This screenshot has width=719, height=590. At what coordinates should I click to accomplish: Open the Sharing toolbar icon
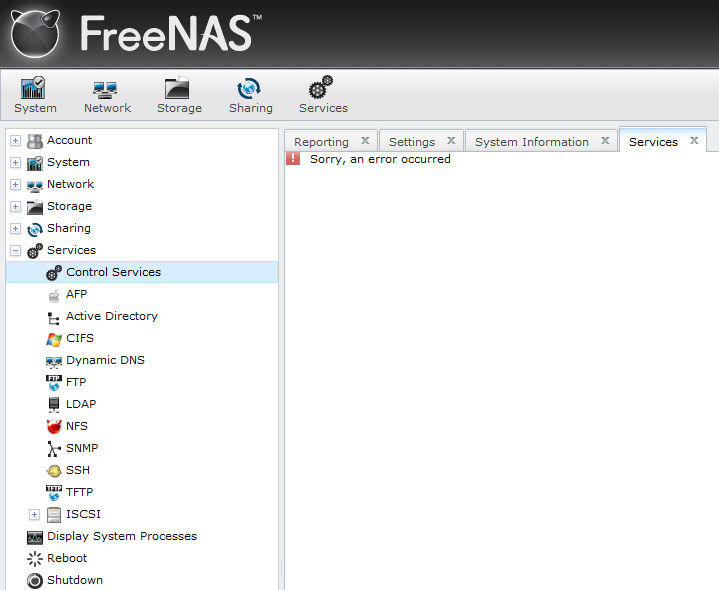[250, 95]
